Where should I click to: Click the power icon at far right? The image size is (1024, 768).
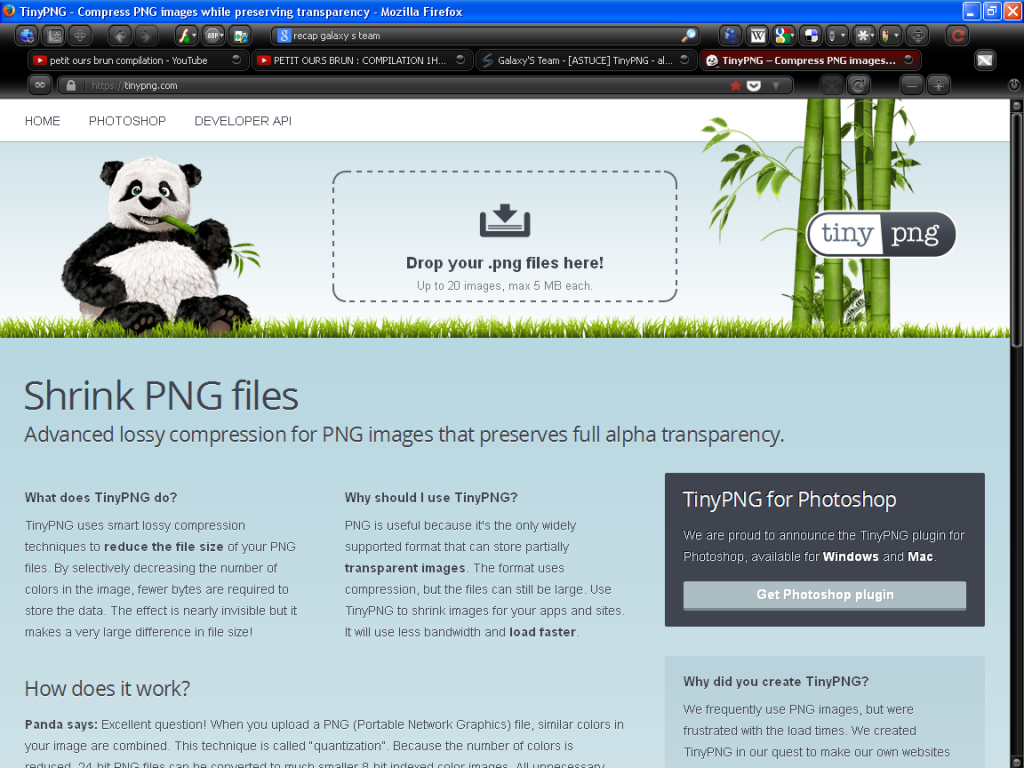coord(1014,85)
